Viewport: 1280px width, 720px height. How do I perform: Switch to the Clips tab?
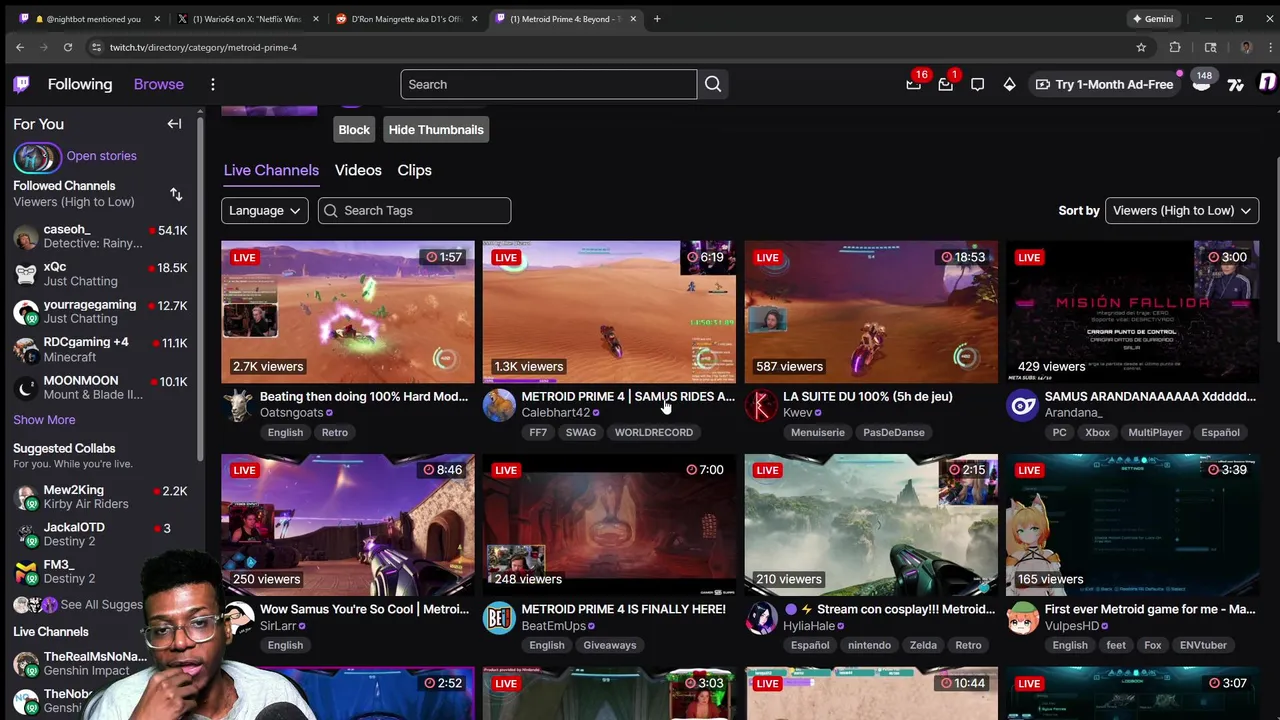(x=414, y=170)
